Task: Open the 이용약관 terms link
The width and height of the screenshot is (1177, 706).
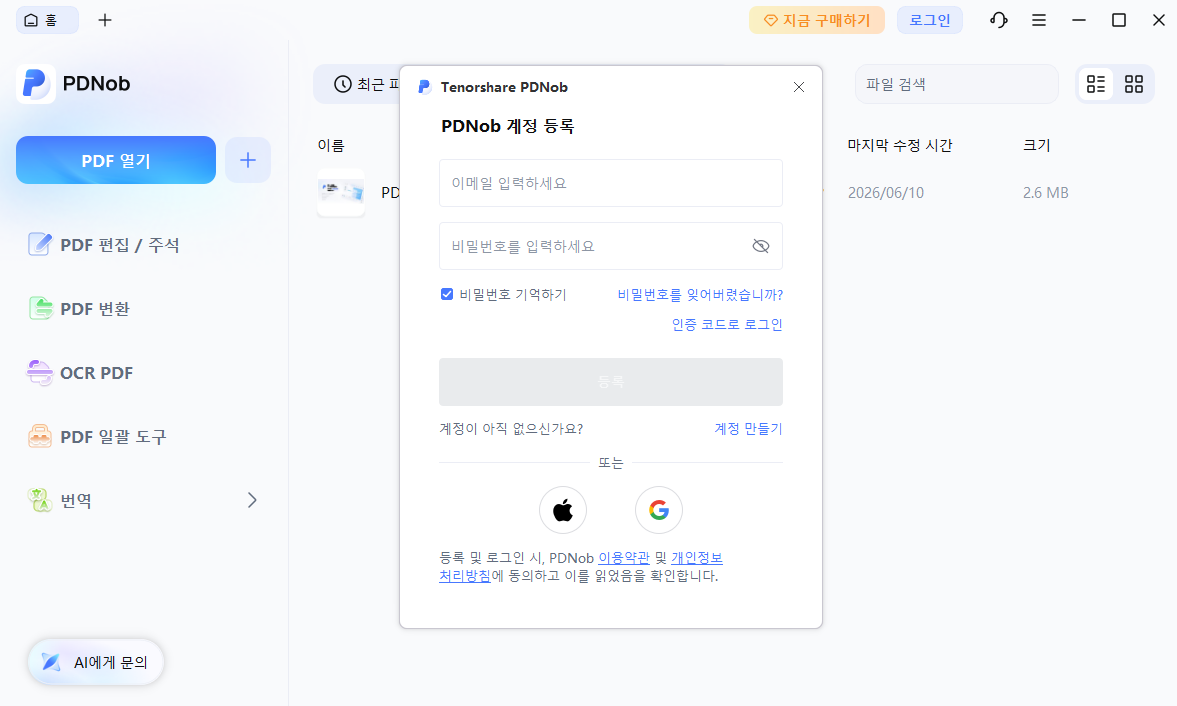Action: point(624,558)
